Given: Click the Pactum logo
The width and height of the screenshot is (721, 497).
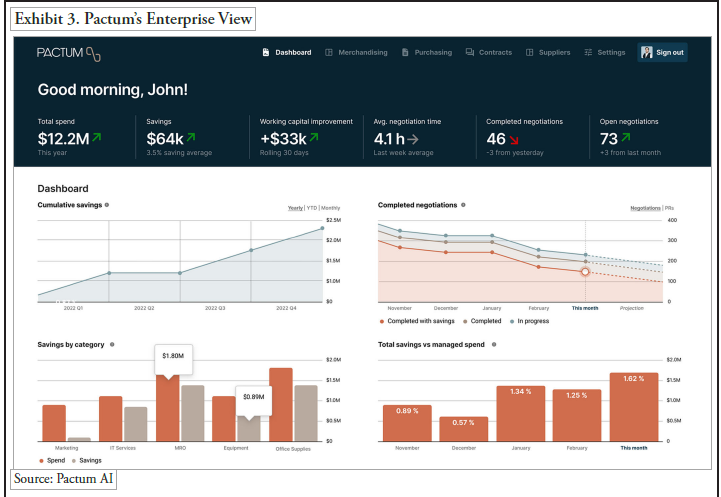Looking at the screenshot, I should (69, 53).
